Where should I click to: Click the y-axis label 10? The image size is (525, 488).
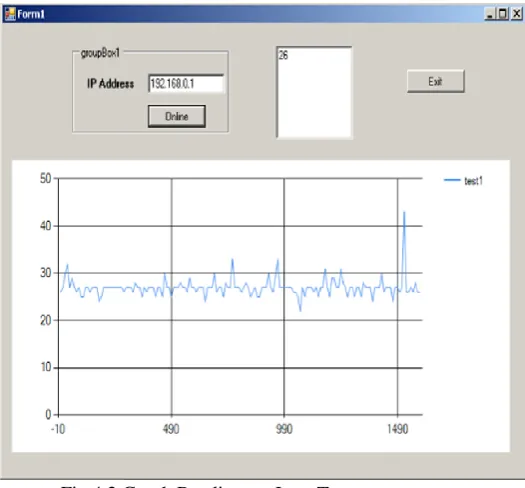click(46, 367)
